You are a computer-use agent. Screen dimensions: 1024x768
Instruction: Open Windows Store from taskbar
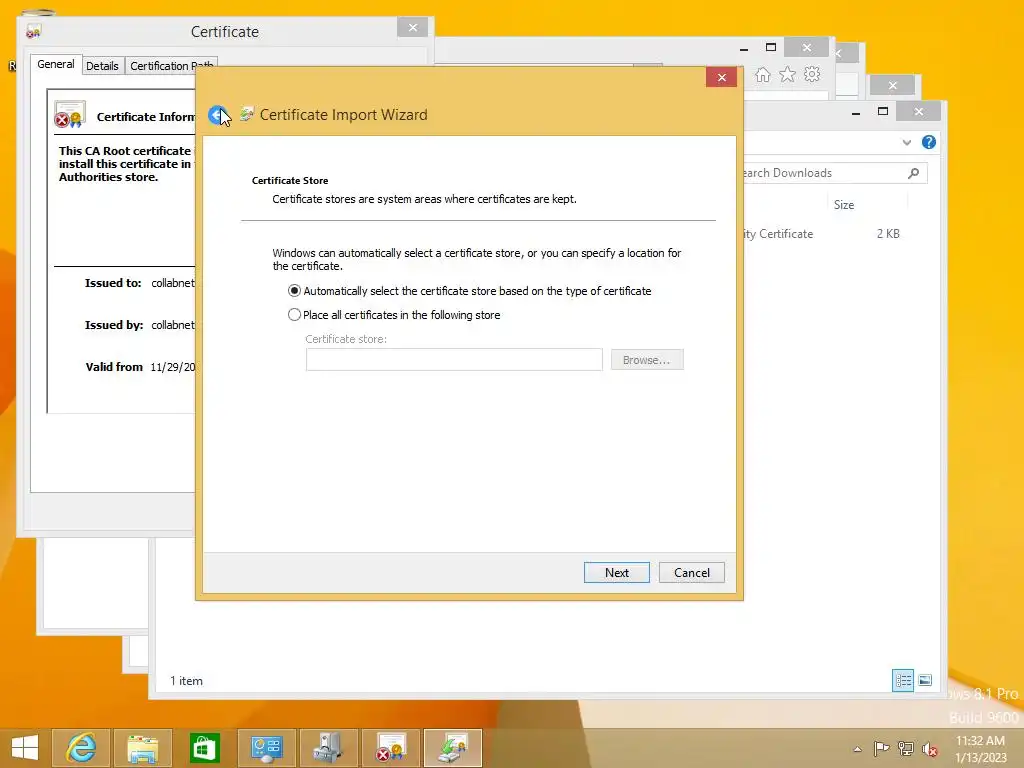tap(204, 748)
